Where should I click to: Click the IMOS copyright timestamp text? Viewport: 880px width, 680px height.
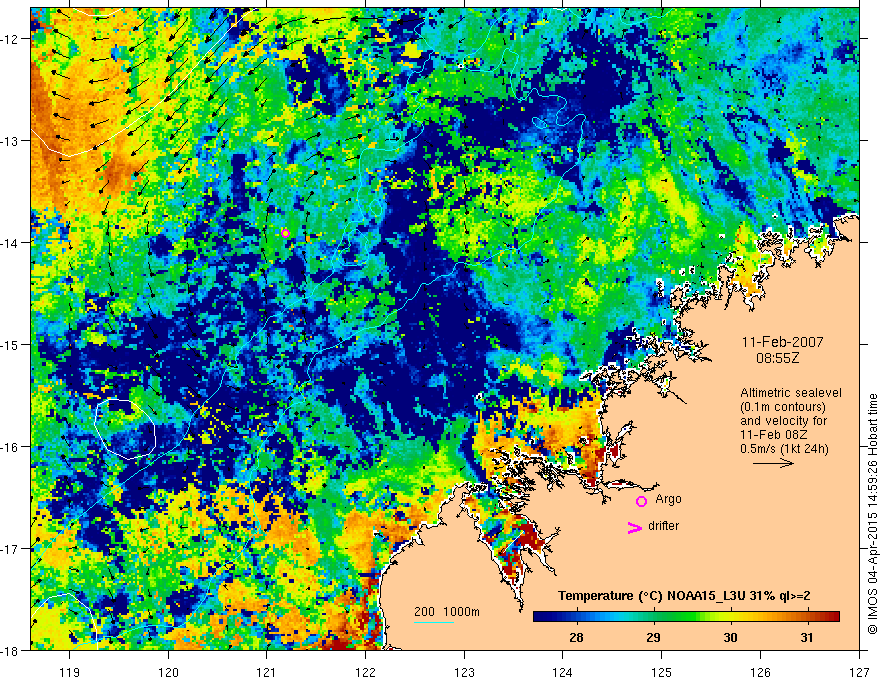click(x=872, y=514)
